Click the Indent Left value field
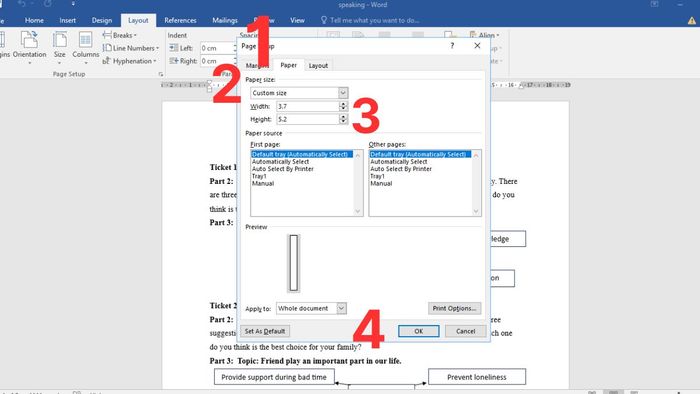Image resolution: width=700 pixels, height=394 pixels. tap(218, 48)
